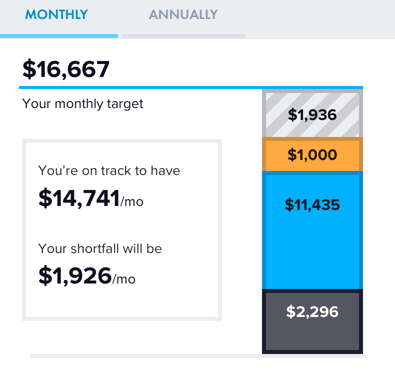This screenshot has width=395, height=371.
Task: Click the $1,936 label in the striped segment
Action: pyautogui.click(x=312, y=115)
